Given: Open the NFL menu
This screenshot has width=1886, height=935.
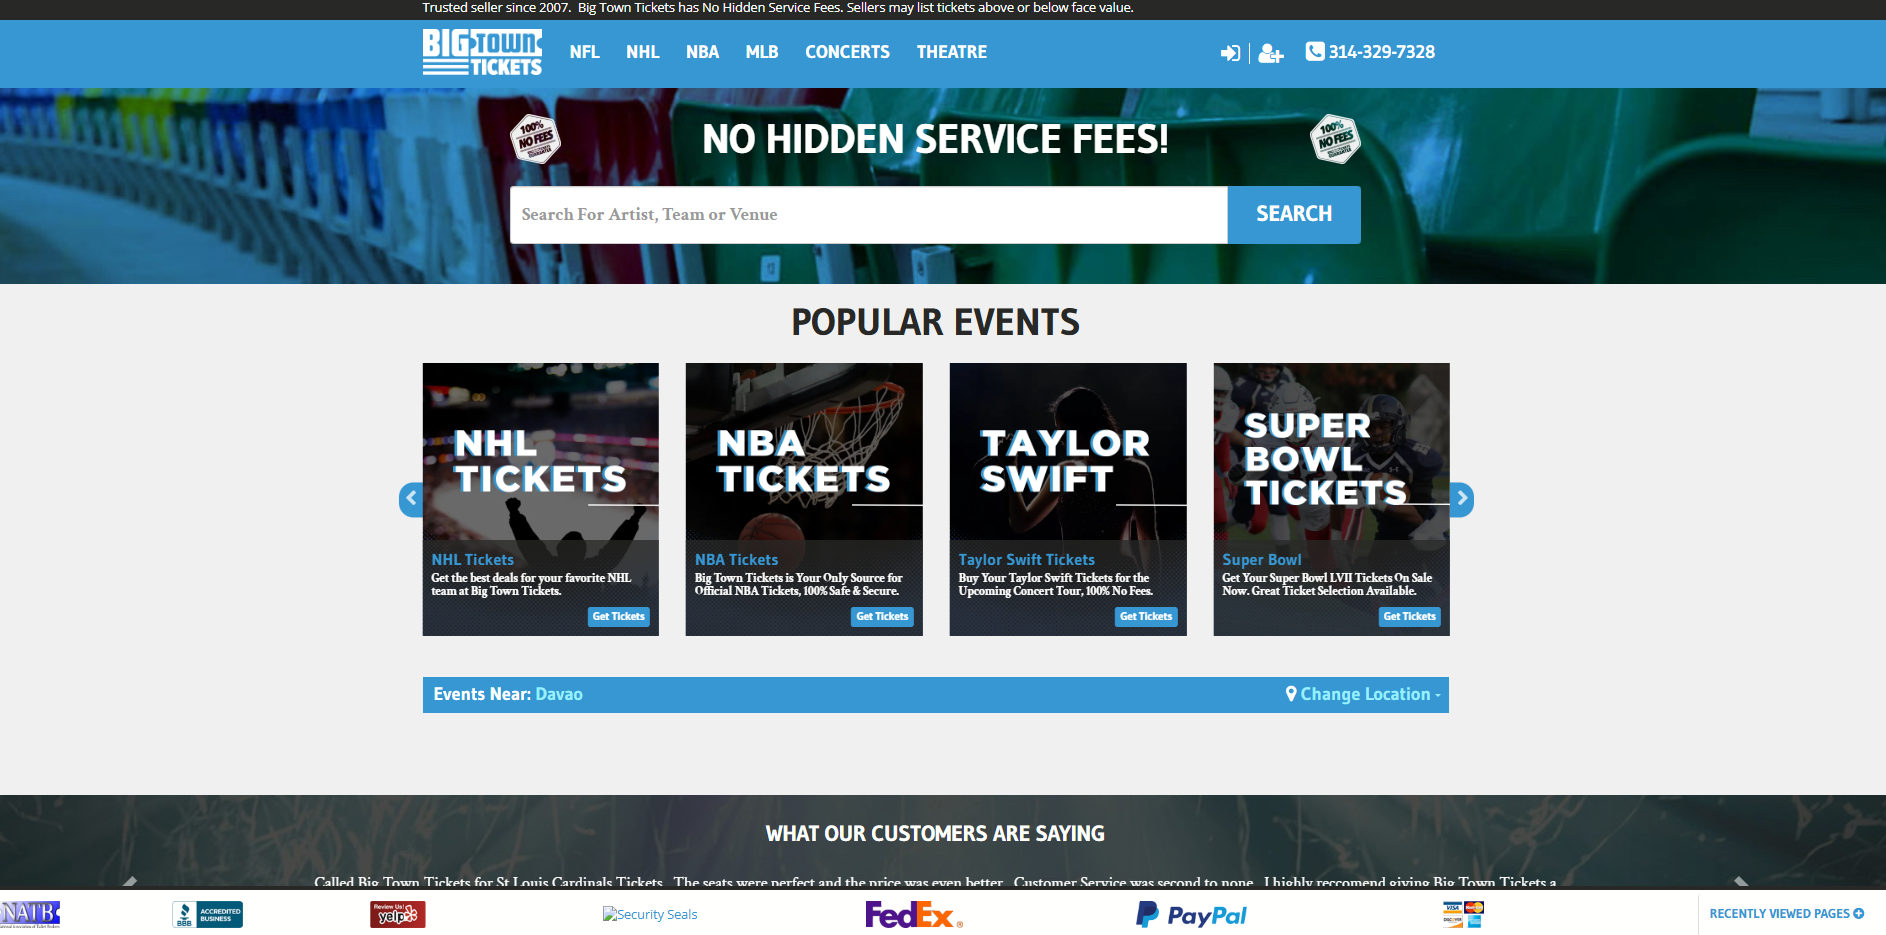Looking at the screenshot, I should [585, 52].
